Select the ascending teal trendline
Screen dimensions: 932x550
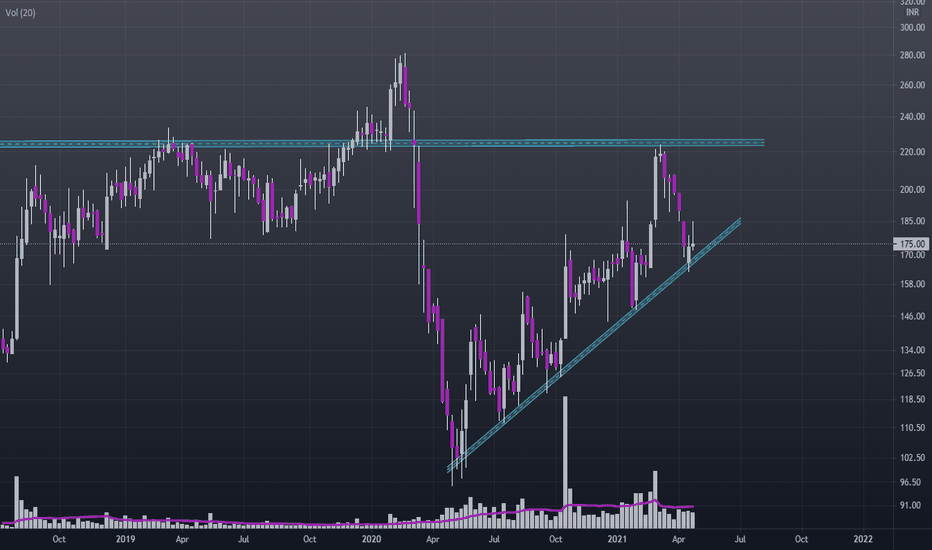tap(594, 345)
